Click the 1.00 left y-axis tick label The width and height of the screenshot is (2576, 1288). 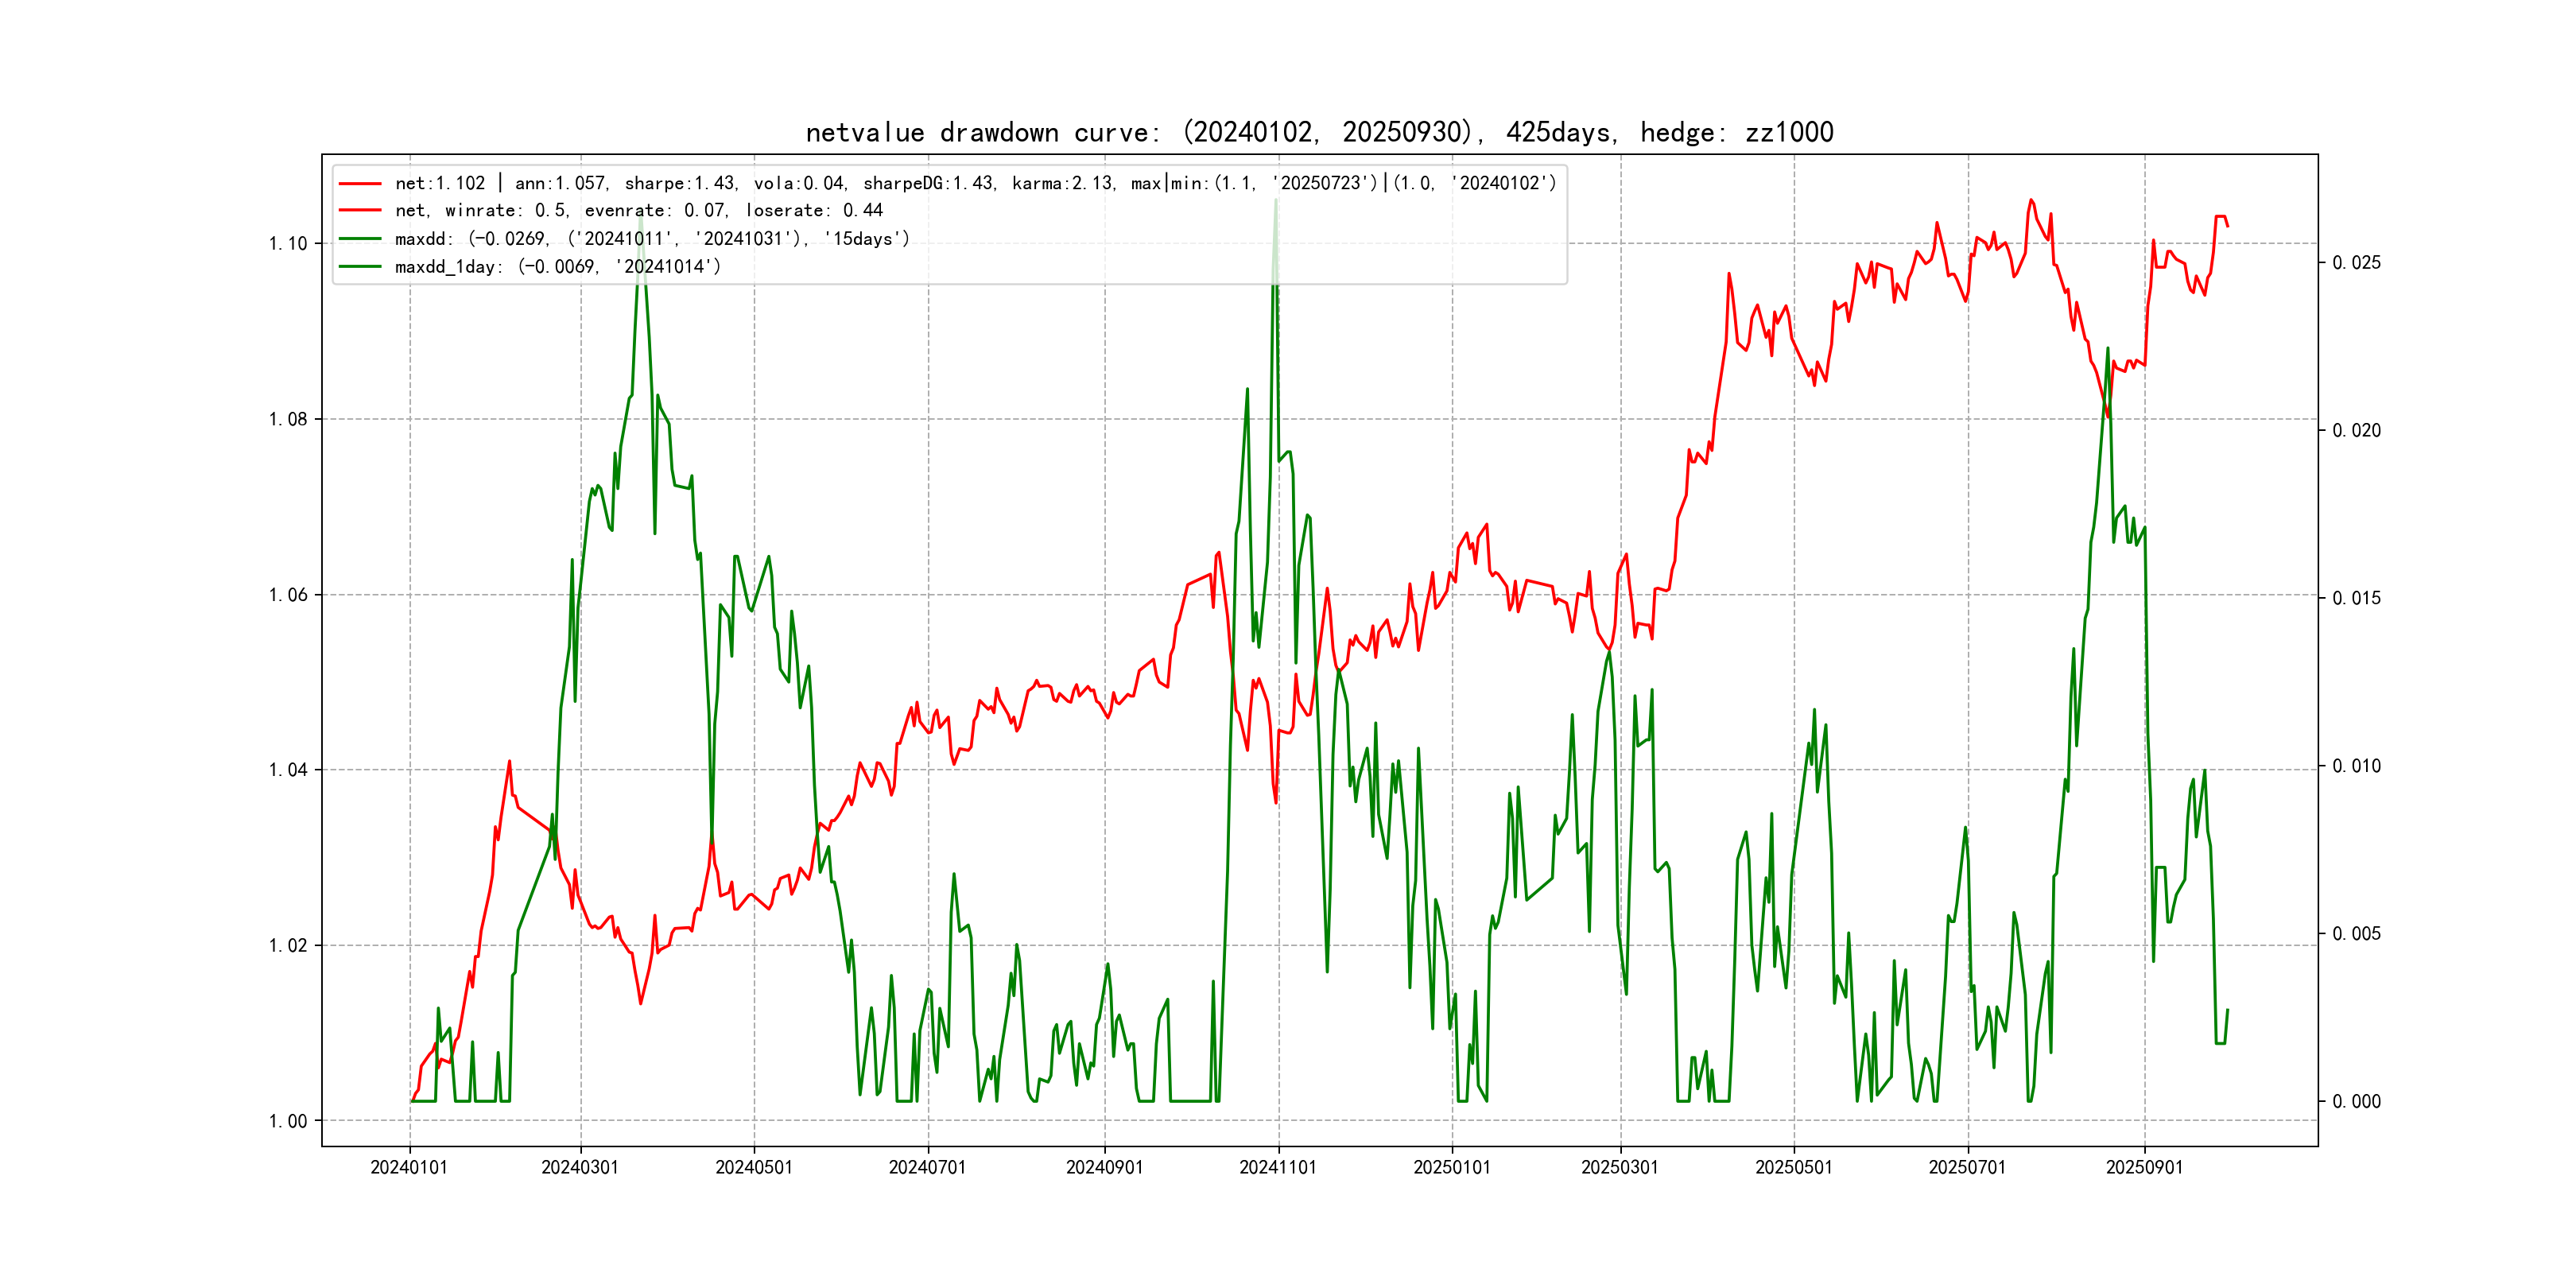(288, 1122)
